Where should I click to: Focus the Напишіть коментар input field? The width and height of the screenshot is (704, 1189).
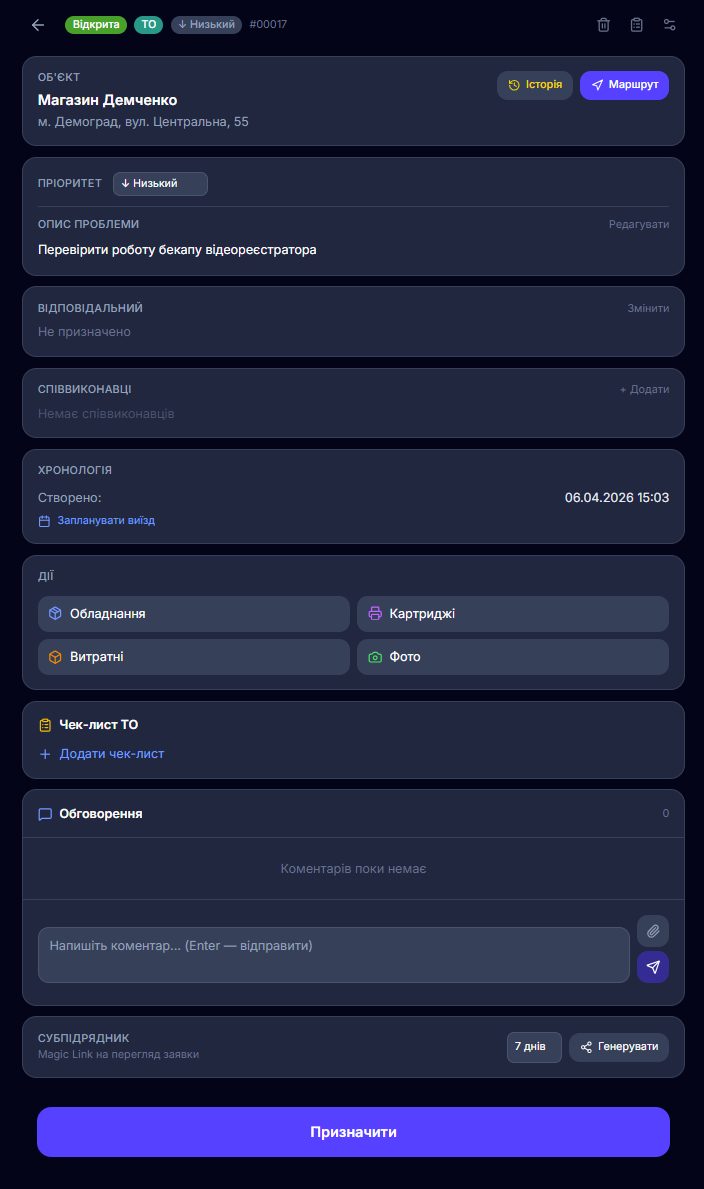pos(334,955)
